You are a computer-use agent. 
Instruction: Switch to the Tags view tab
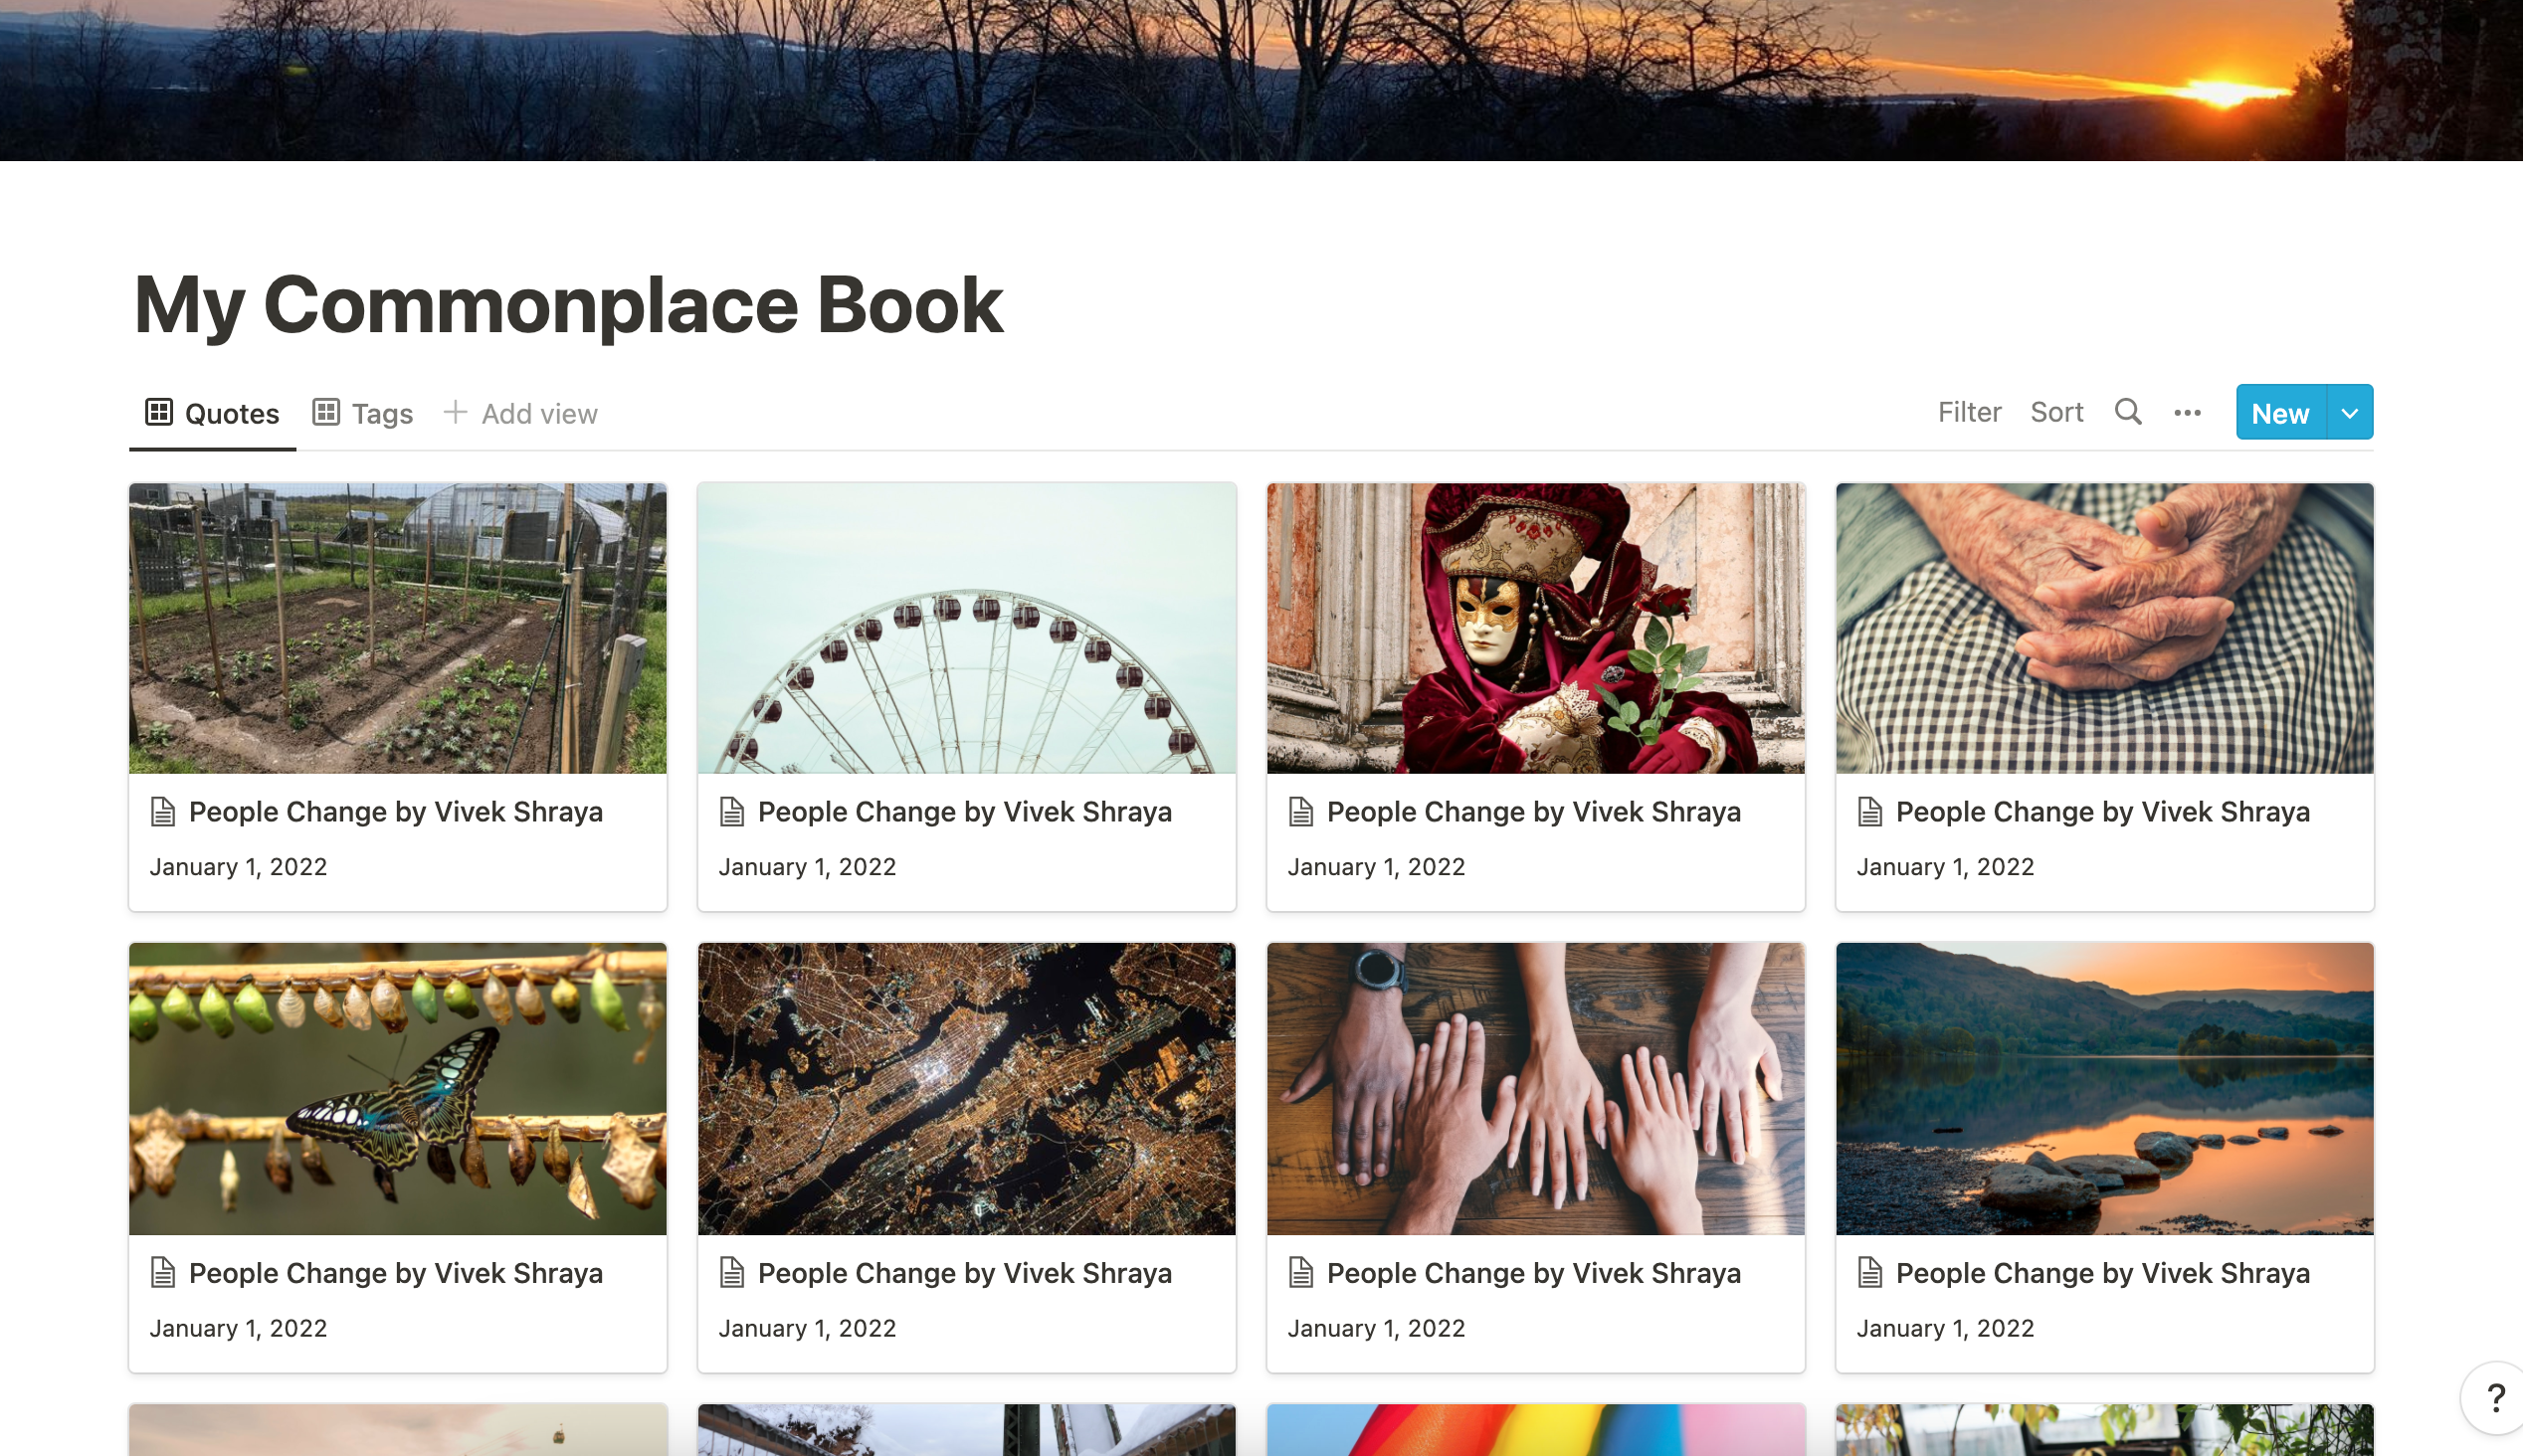(x=363, y=413)
